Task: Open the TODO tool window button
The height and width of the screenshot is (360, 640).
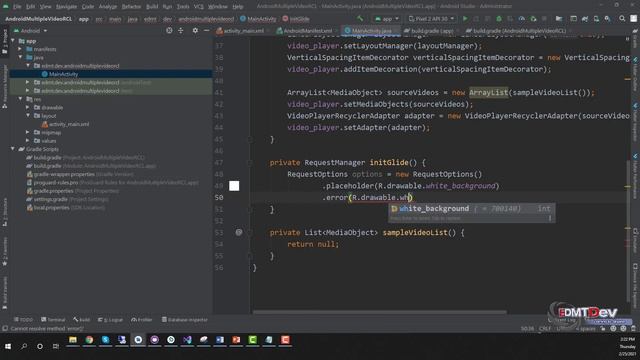Action: [23, 320]
